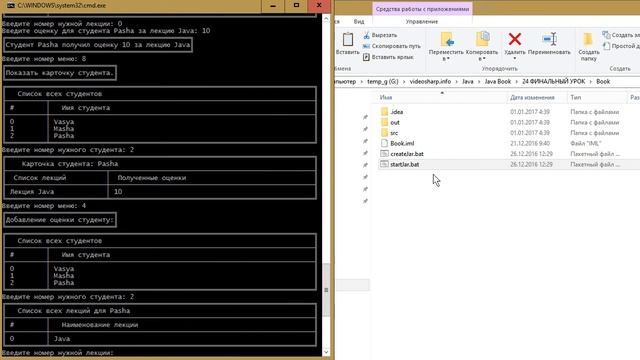Click the Paste shortcut (Вставить ярлык) command

click(x=388, y=57)
